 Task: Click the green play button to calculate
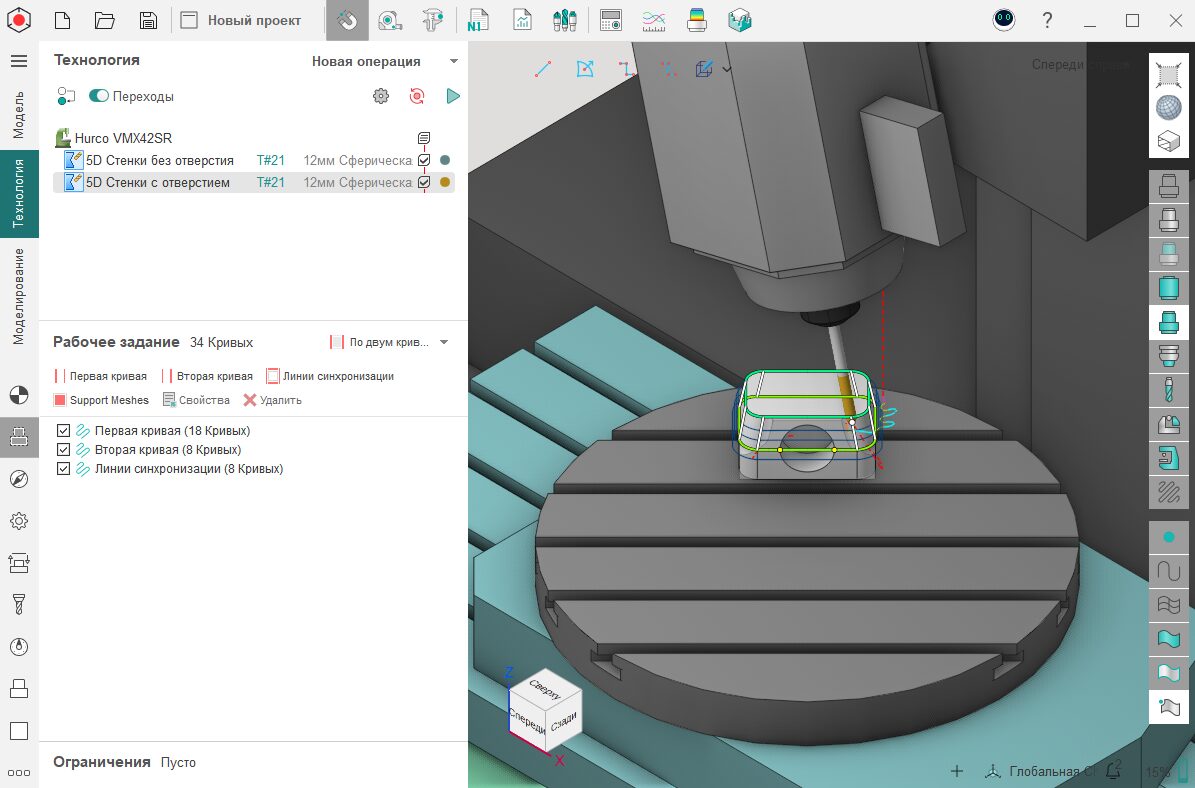click(x=453, y=96)
